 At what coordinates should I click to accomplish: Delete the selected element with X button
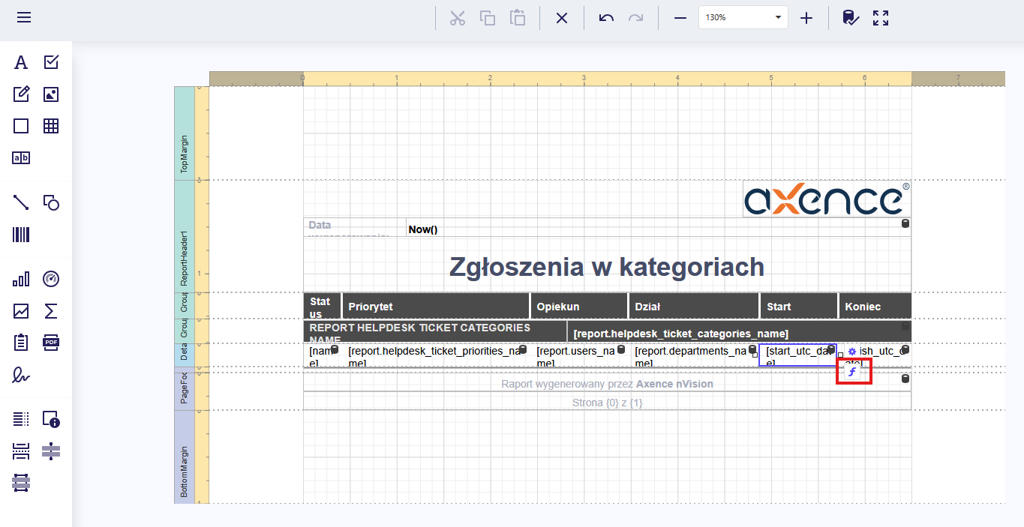tap(562, 18)
